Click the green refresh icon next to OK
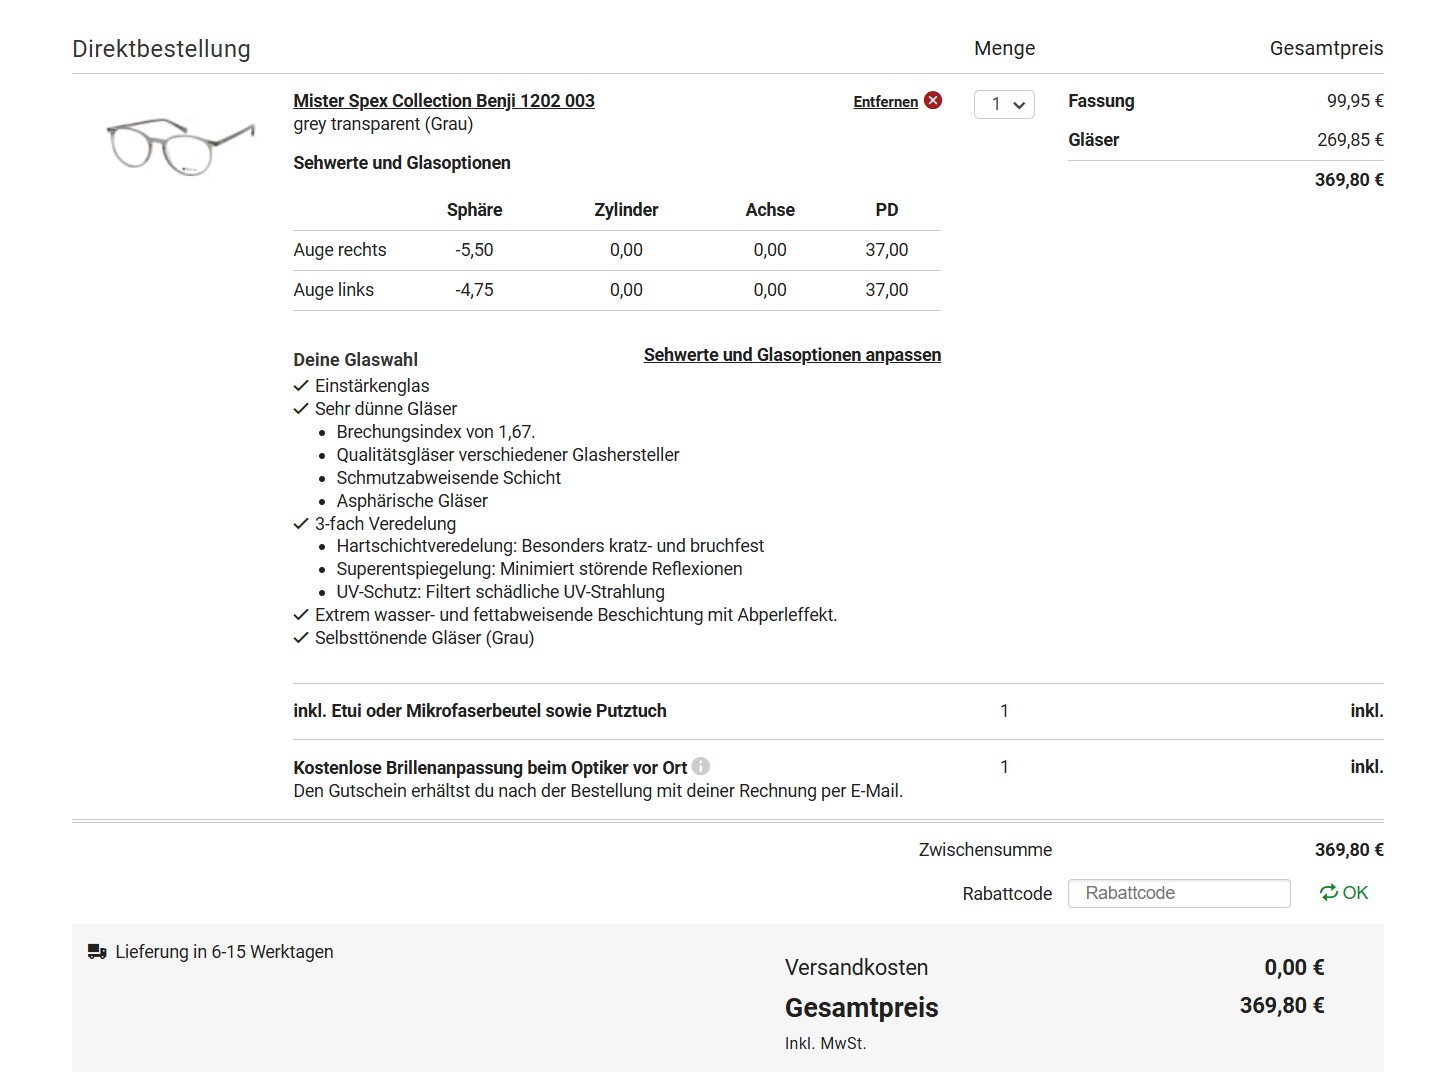The width and height of the screenshot is (1447, 1072). (1328, 893)
